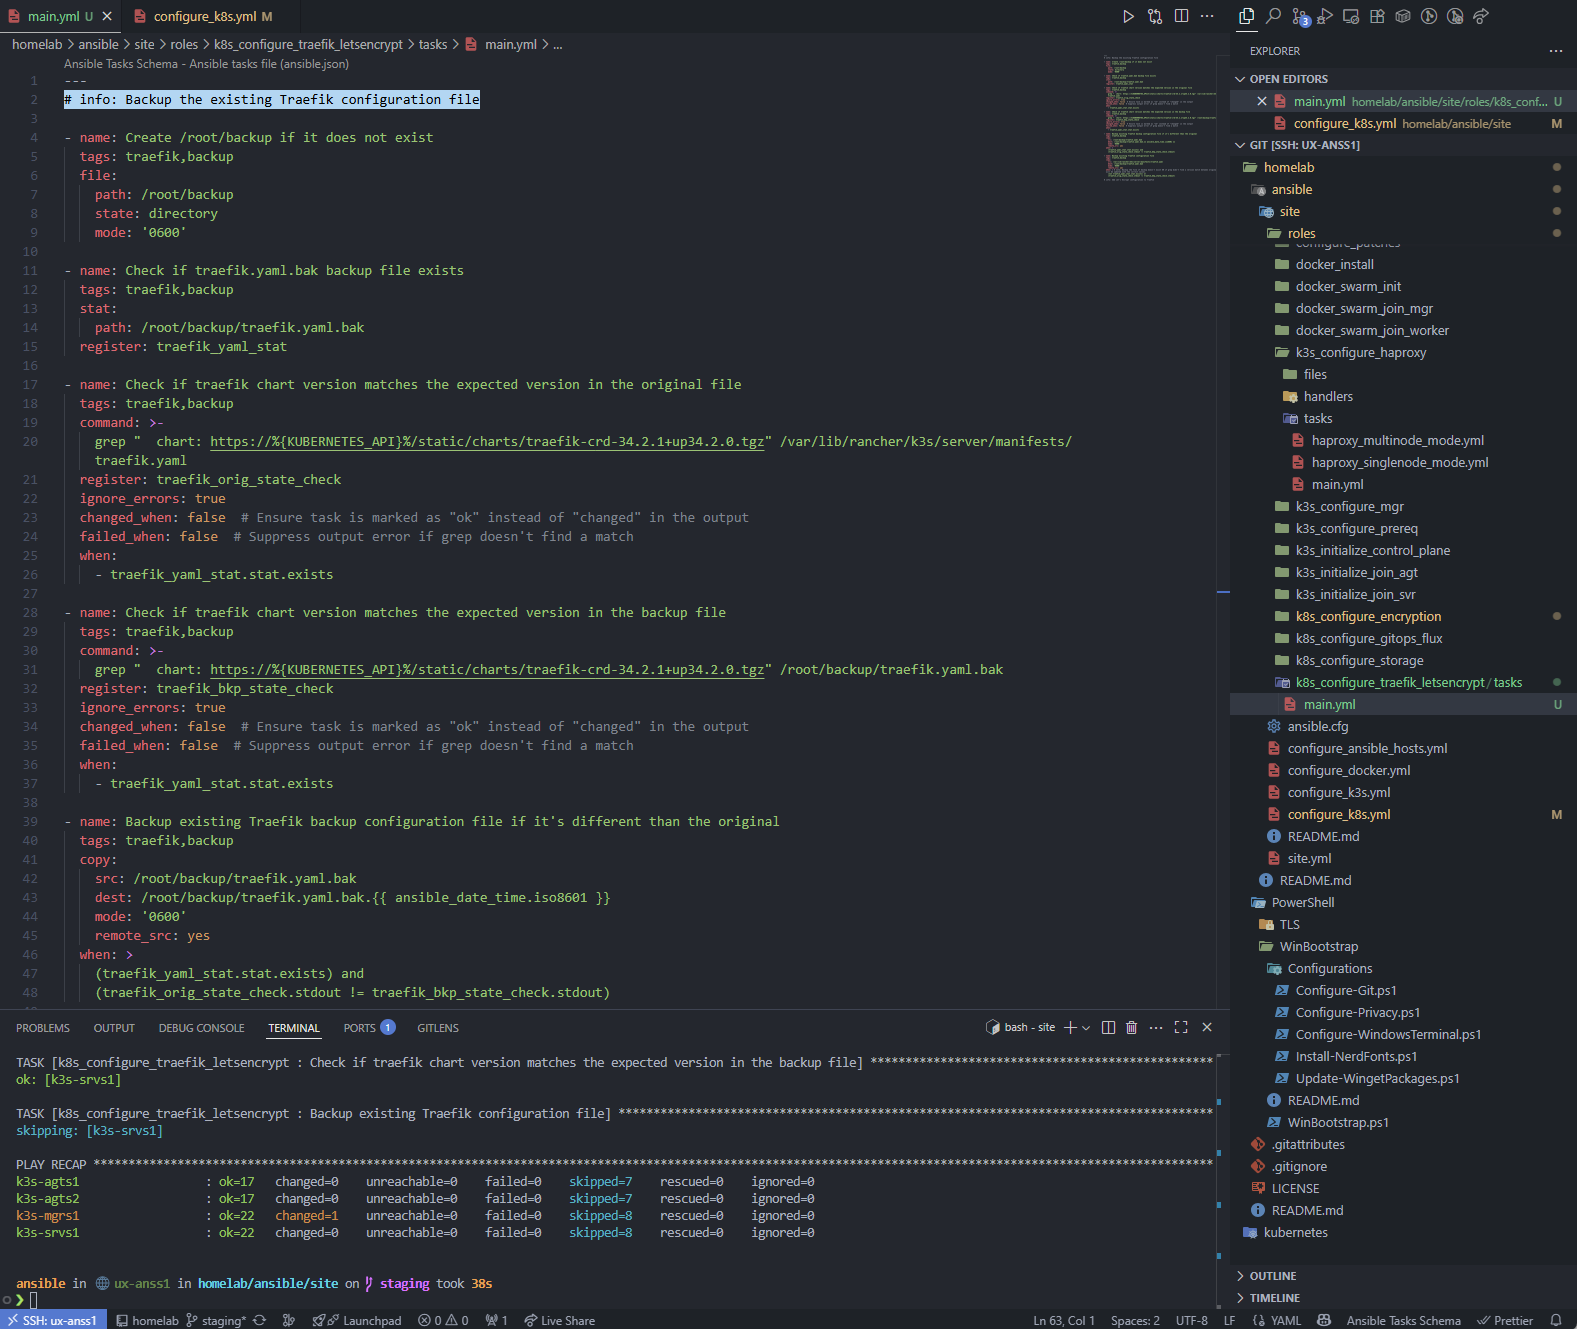Click Live Share in the status bar
The width and height of the screenshot is (1577, 1329).
559,1320
